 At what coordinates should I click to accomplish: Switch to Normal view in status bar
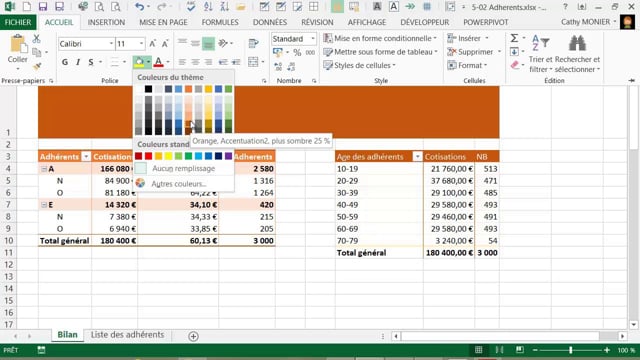(x=478, y=350)
